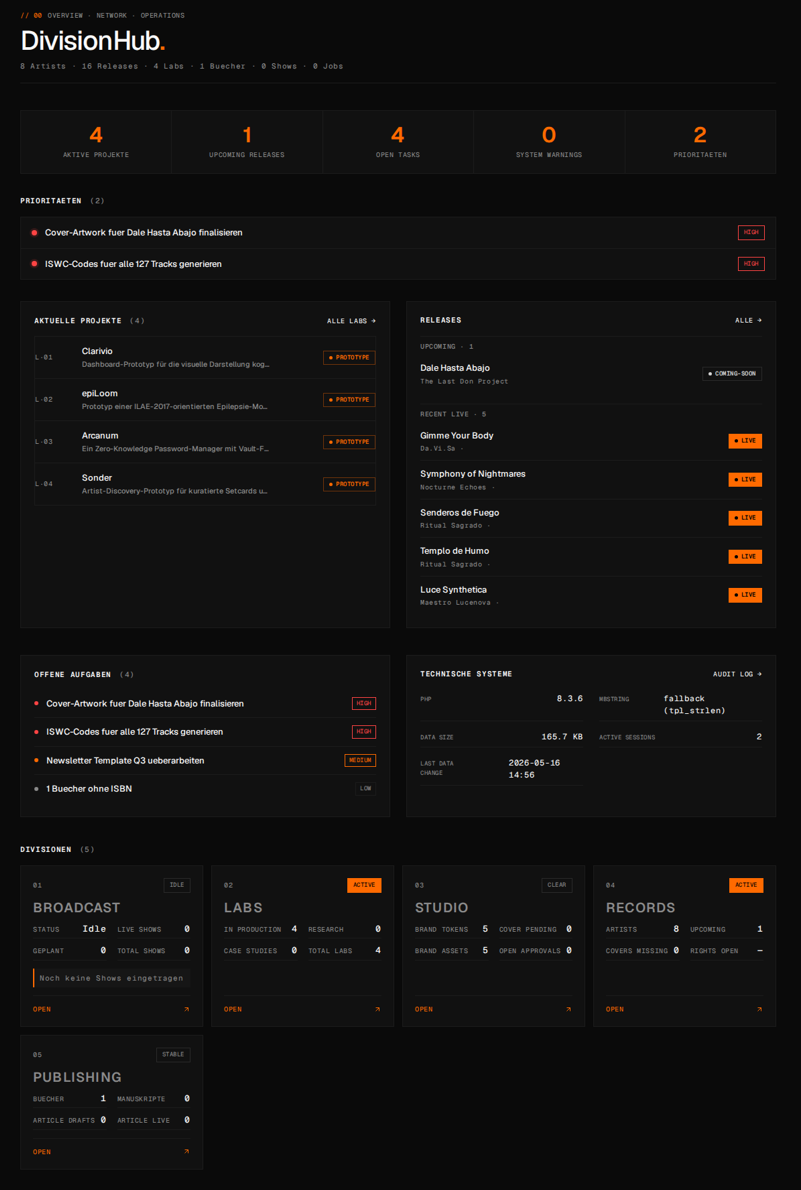Click OPEN link on Records card
Screen dimensions: 801x1190
(615, 1009)
